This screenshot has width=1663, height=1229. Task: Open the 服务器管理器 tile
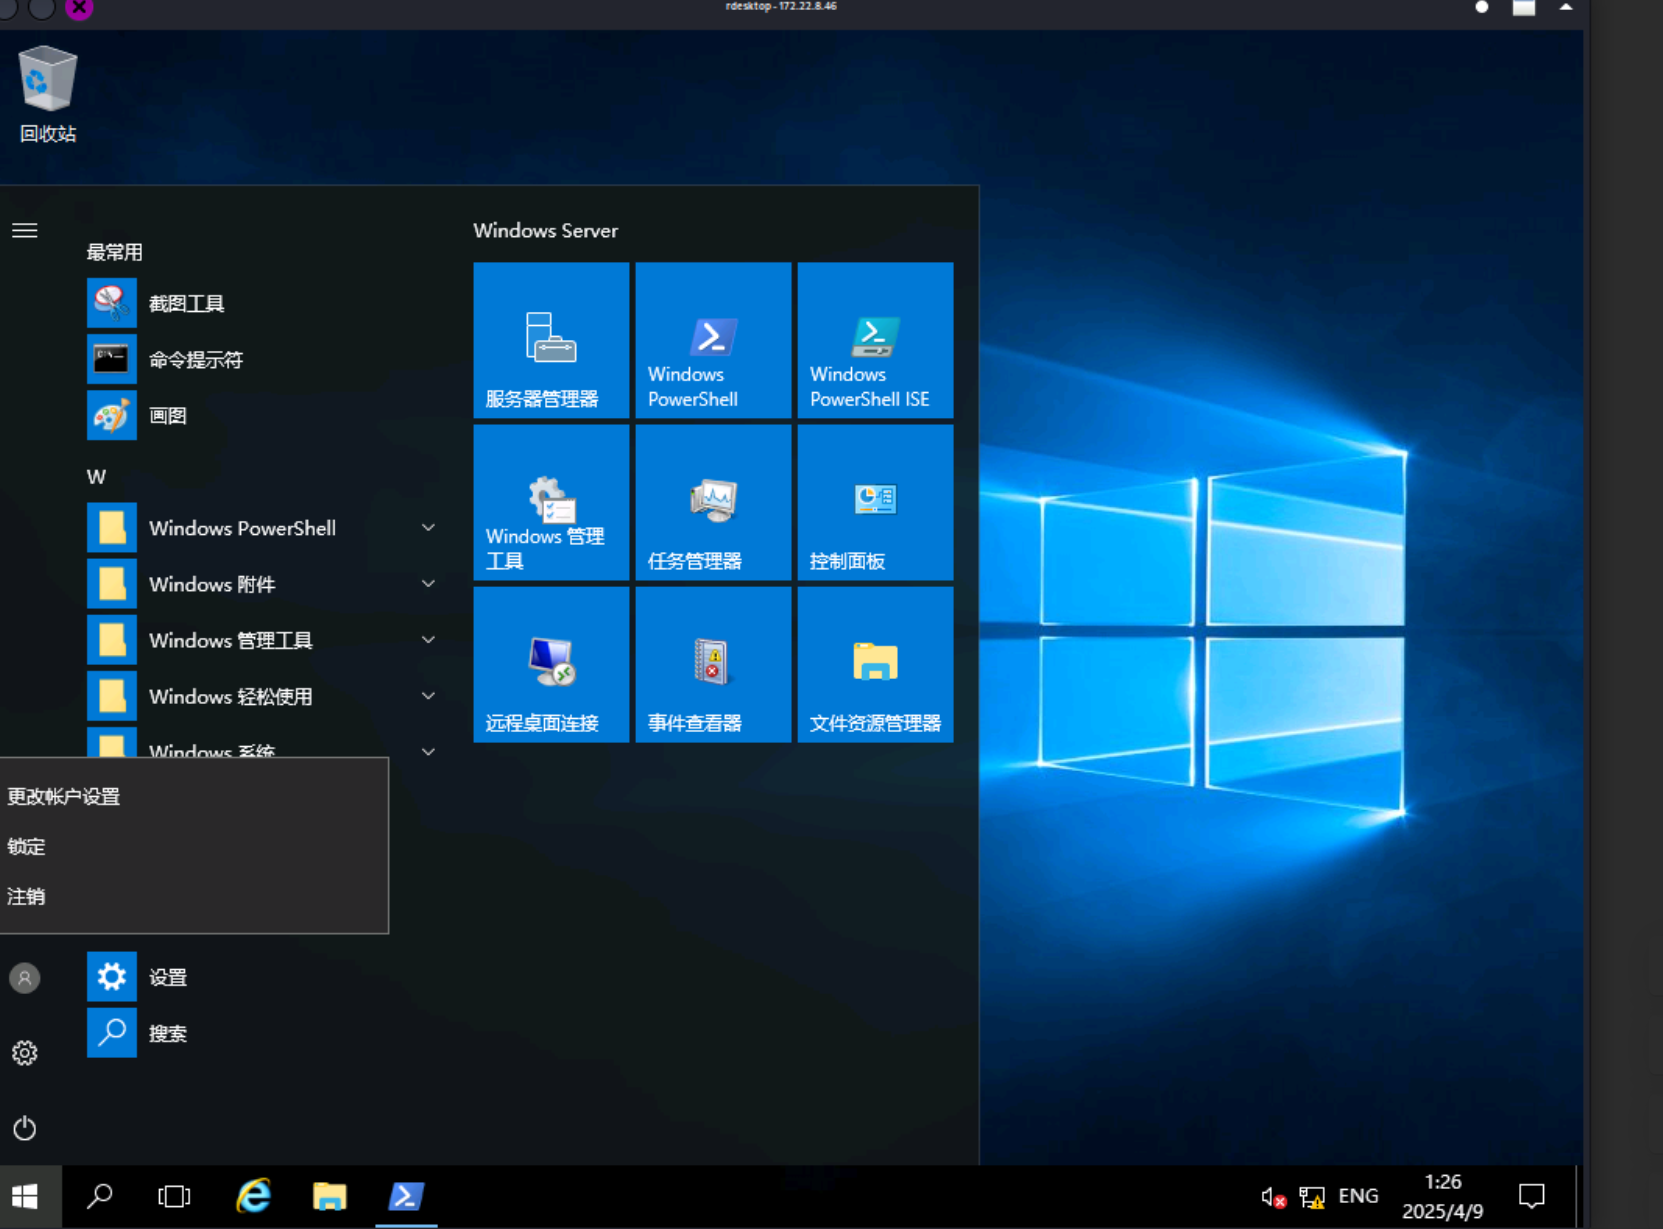pos(551,340)
